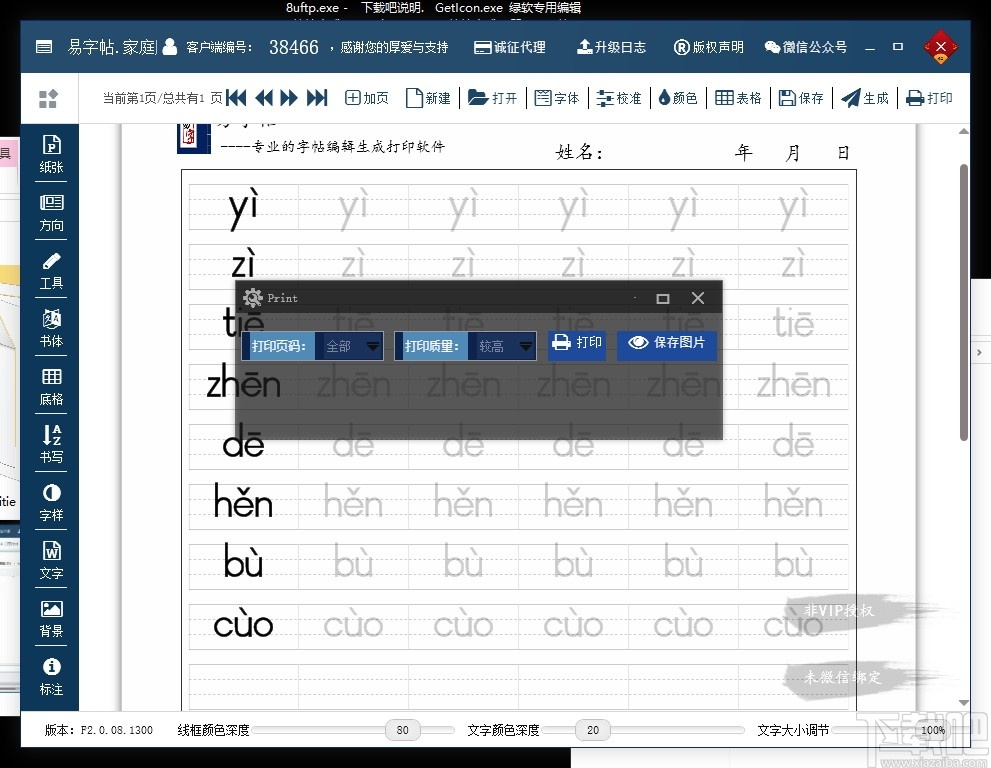Open the 升级日志 upgrade log
This screenshot has height=768, width=991.
611,47
